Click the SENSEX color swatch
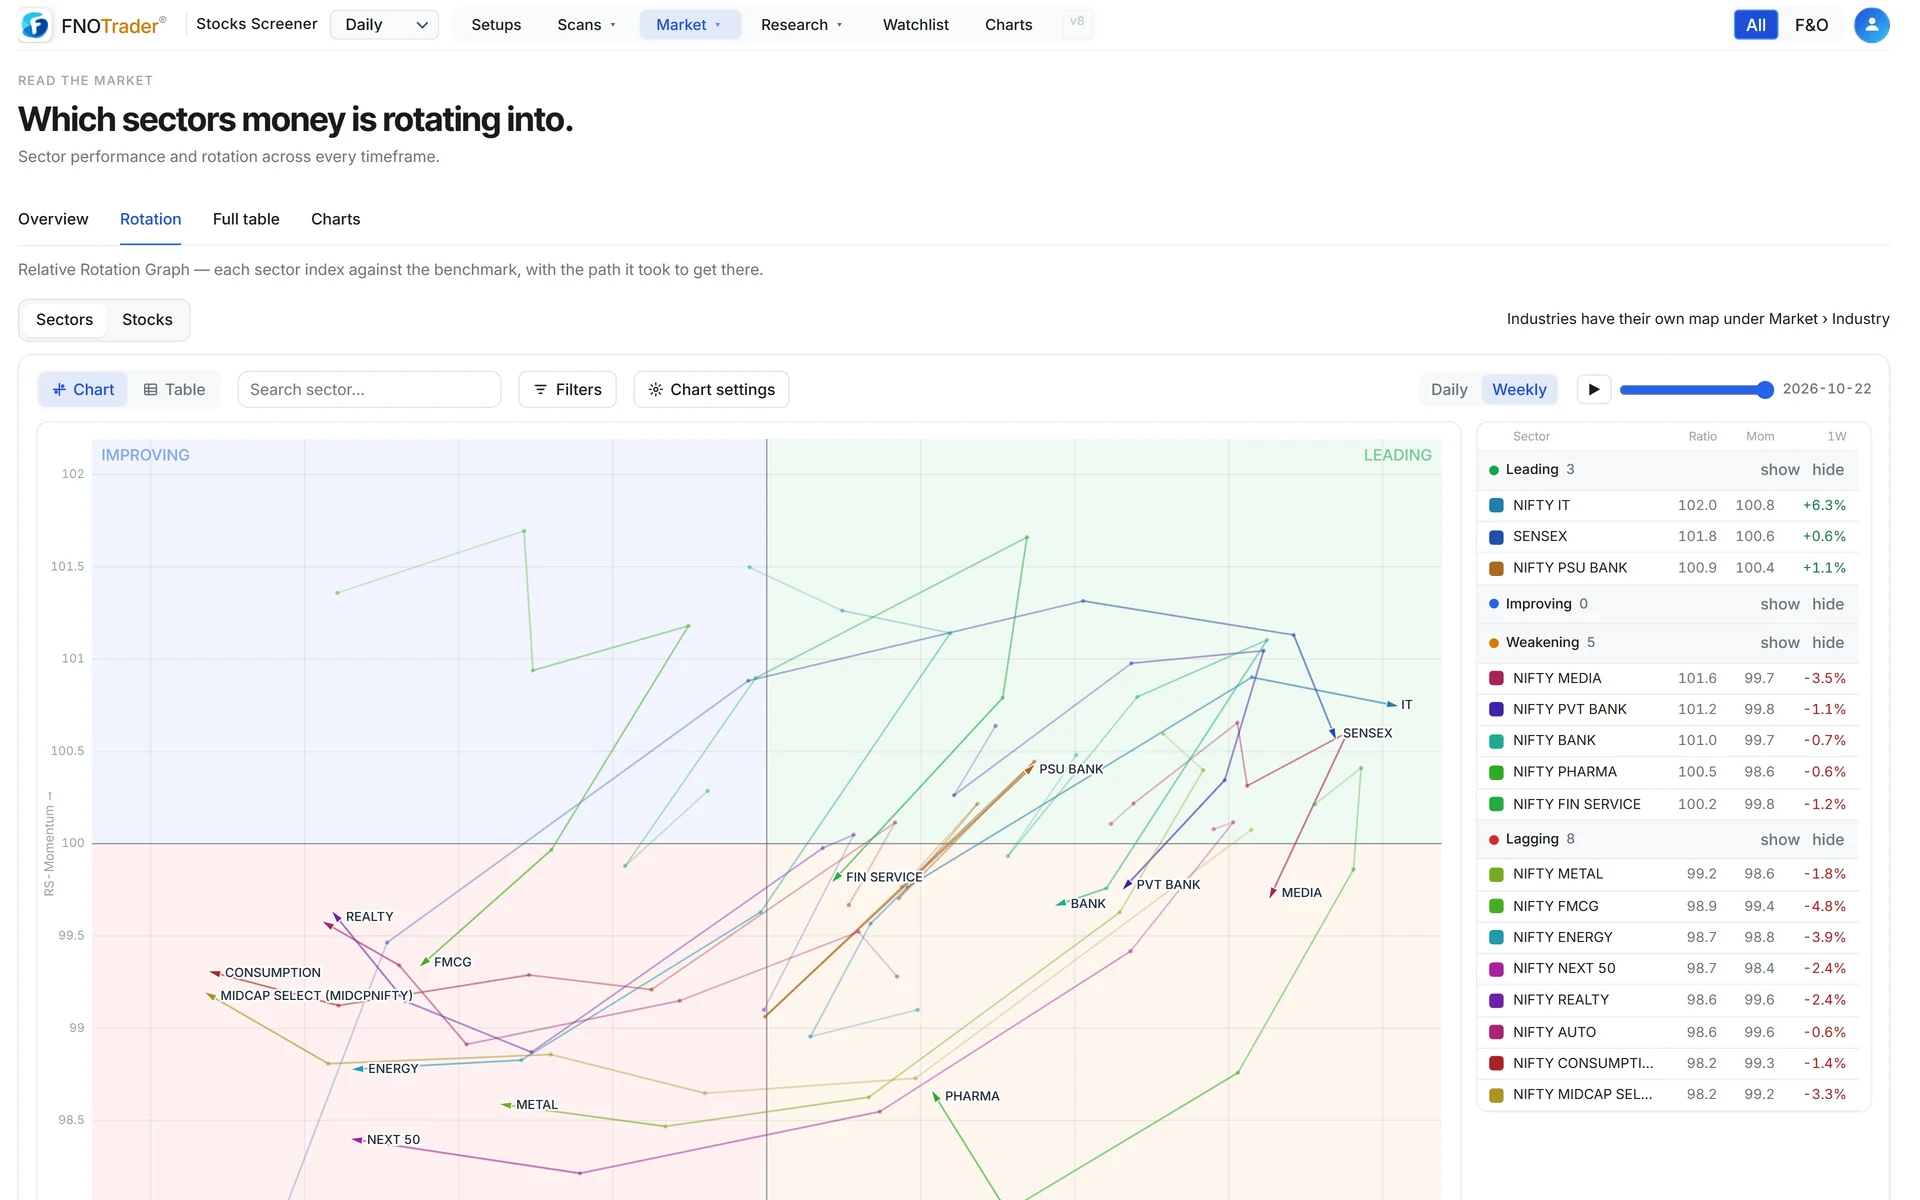The height and width of the screenshot is (1200, 1920). click(1496, 537)
